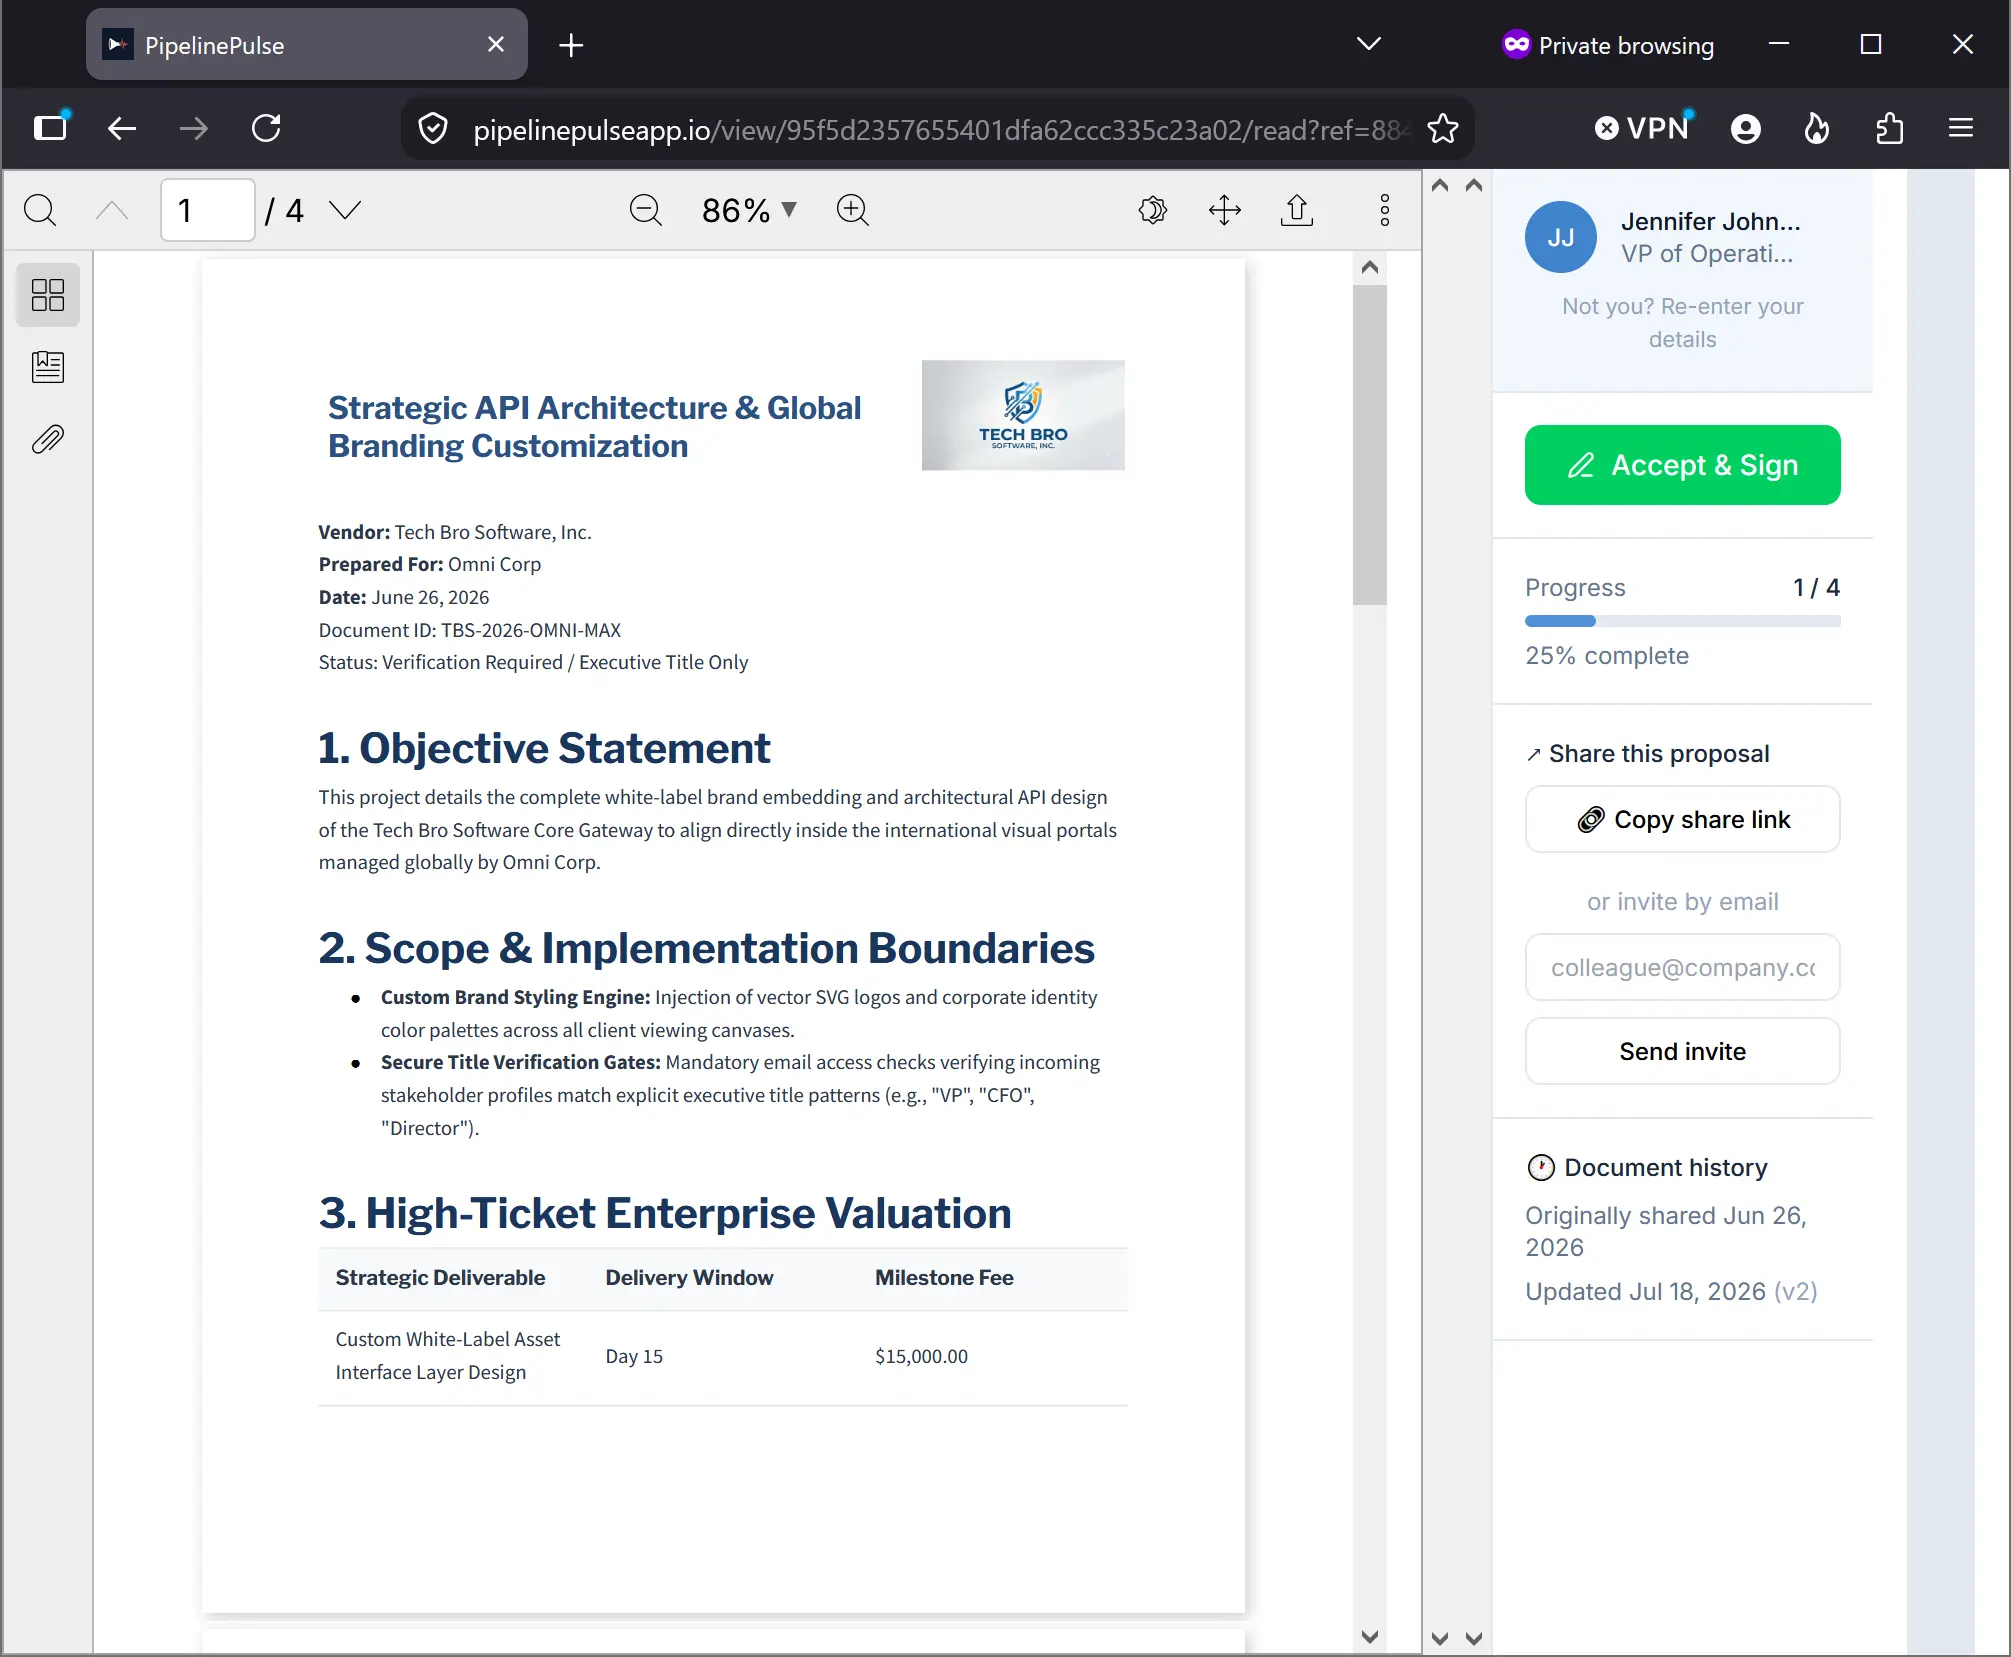Open the browser sidebar panel icon
The height and width of the screenshot is (1657, 2011).
[50, 128]
